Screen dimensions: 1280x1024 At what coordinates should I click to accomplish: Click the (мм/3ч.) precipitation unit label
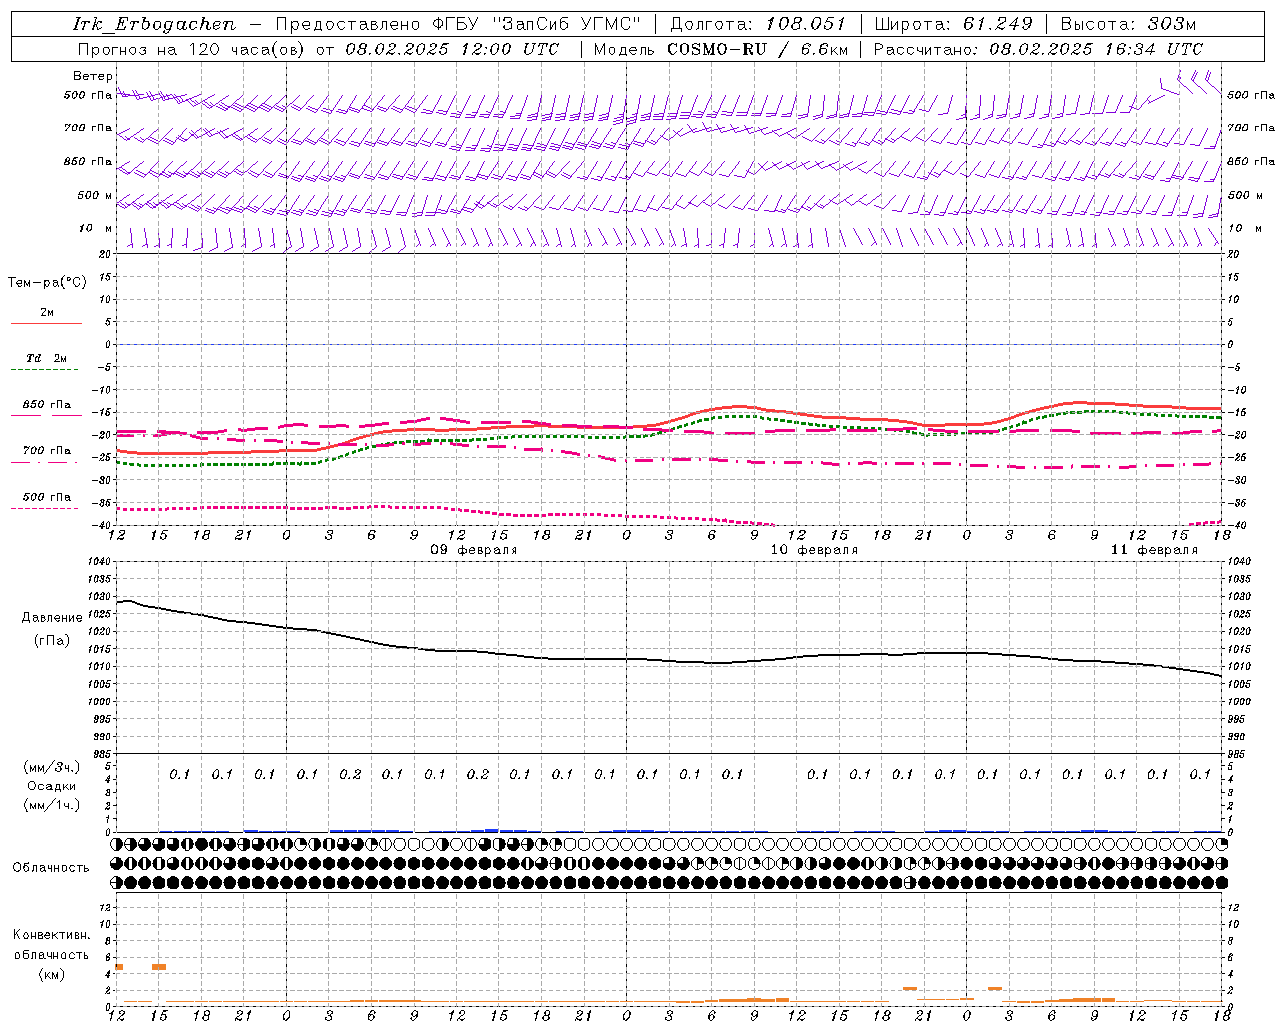[x=51, y=767]
